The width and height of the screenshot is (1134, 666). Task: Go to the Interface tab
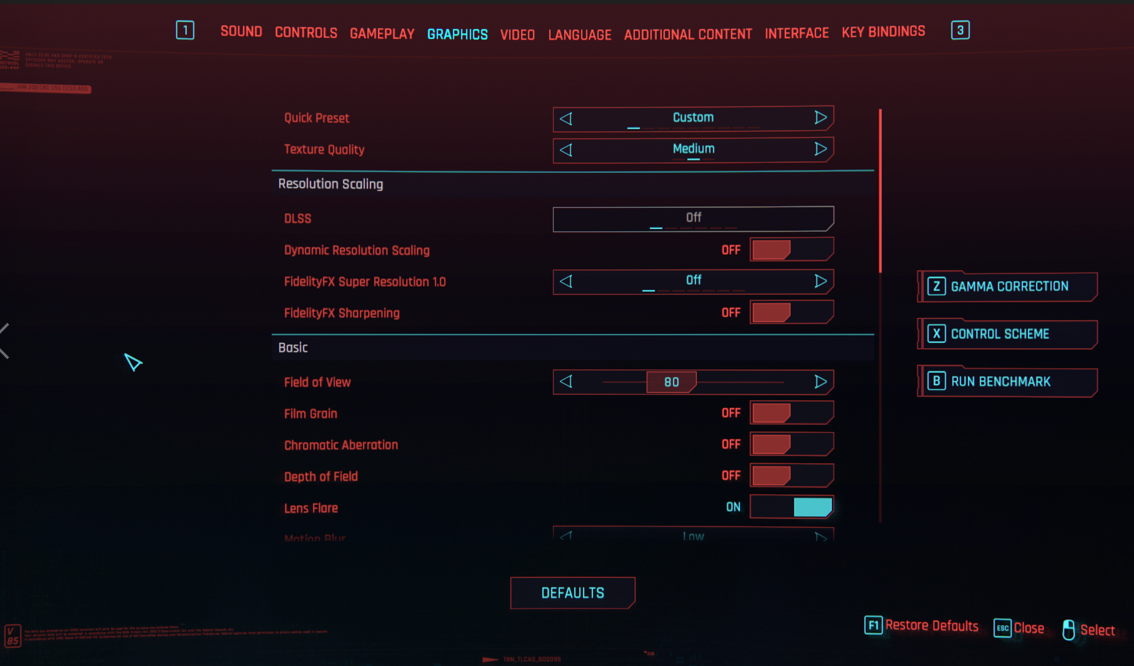pos(796,33)
